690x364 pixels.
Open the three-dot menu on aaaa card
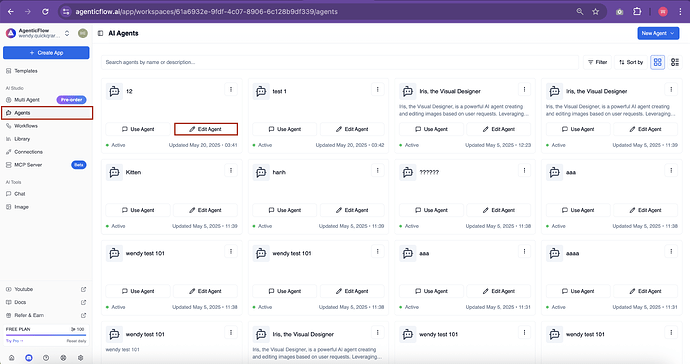coord(671,252)
